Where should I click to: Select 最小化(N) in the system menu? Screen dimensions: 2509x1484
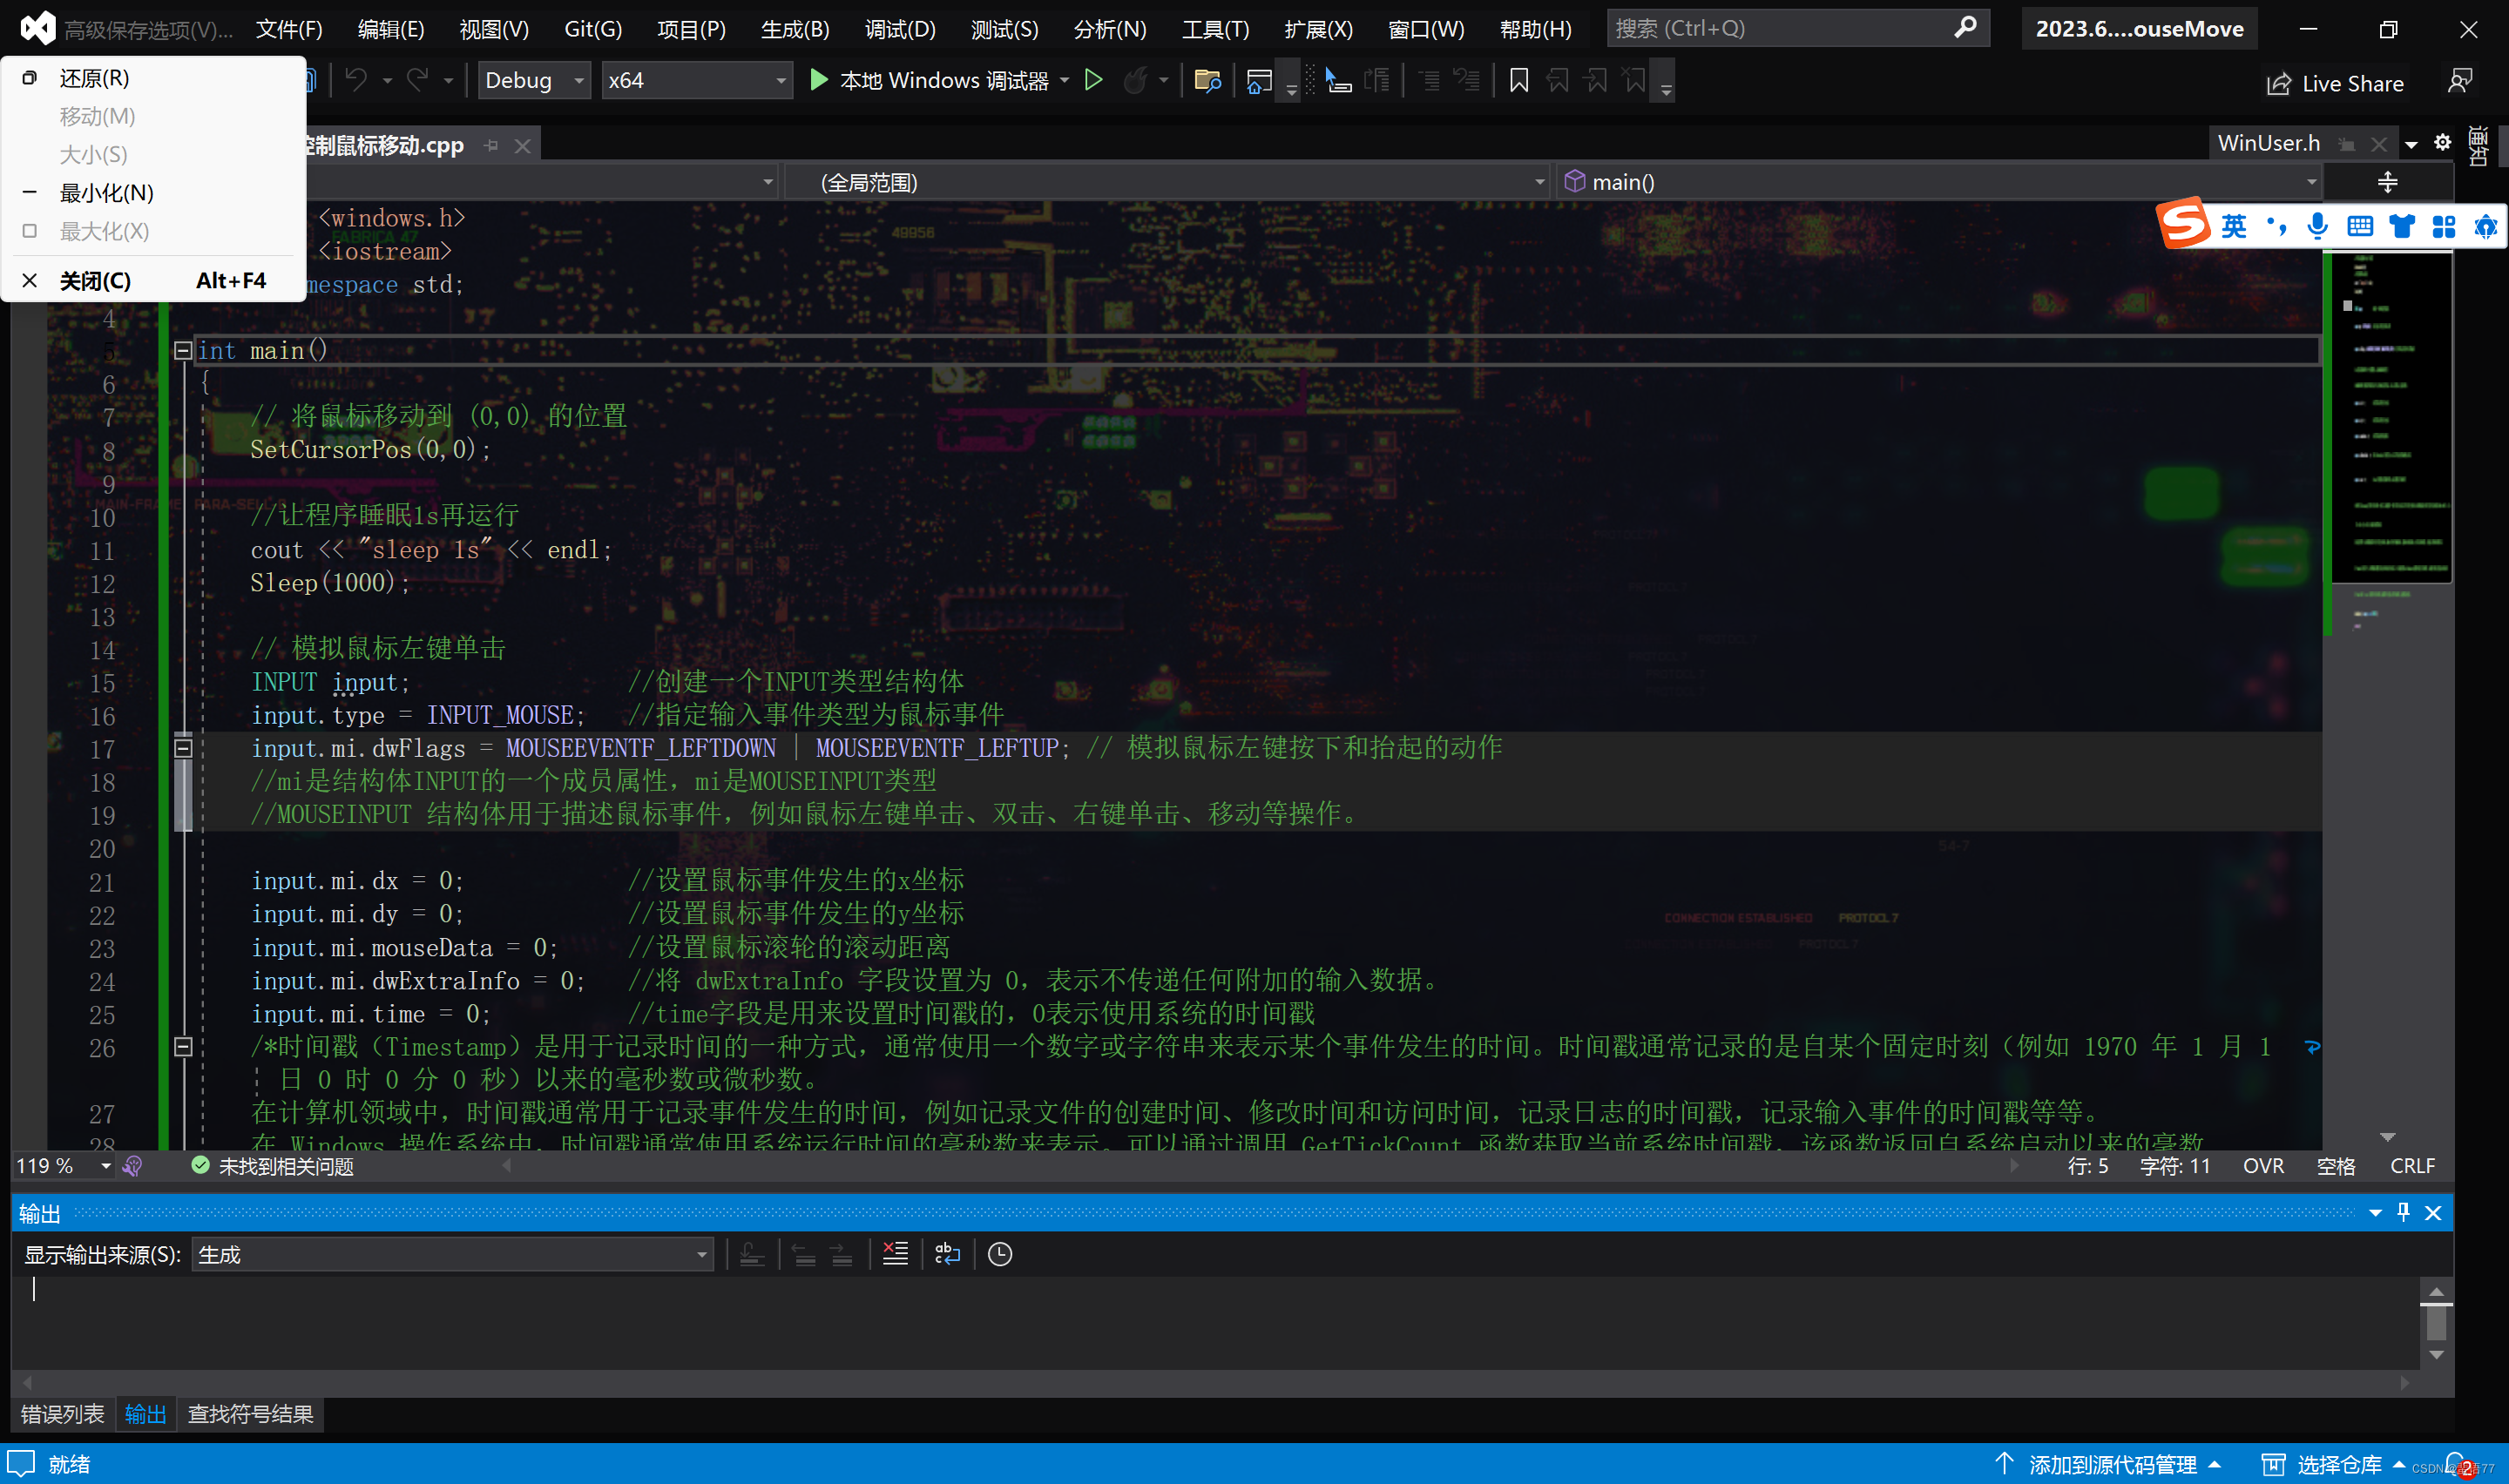[x=154, y=193]
